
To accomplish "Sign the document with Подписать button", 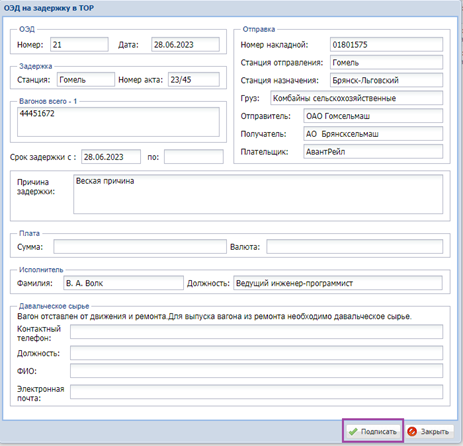I will [x=373, y=431].
